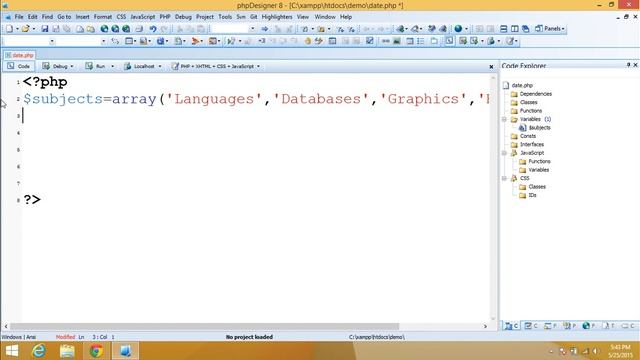The height and width of the screenshot is (360, 640).
Task: Open the Run dropdown arrow
Action: tap(113, 66)
